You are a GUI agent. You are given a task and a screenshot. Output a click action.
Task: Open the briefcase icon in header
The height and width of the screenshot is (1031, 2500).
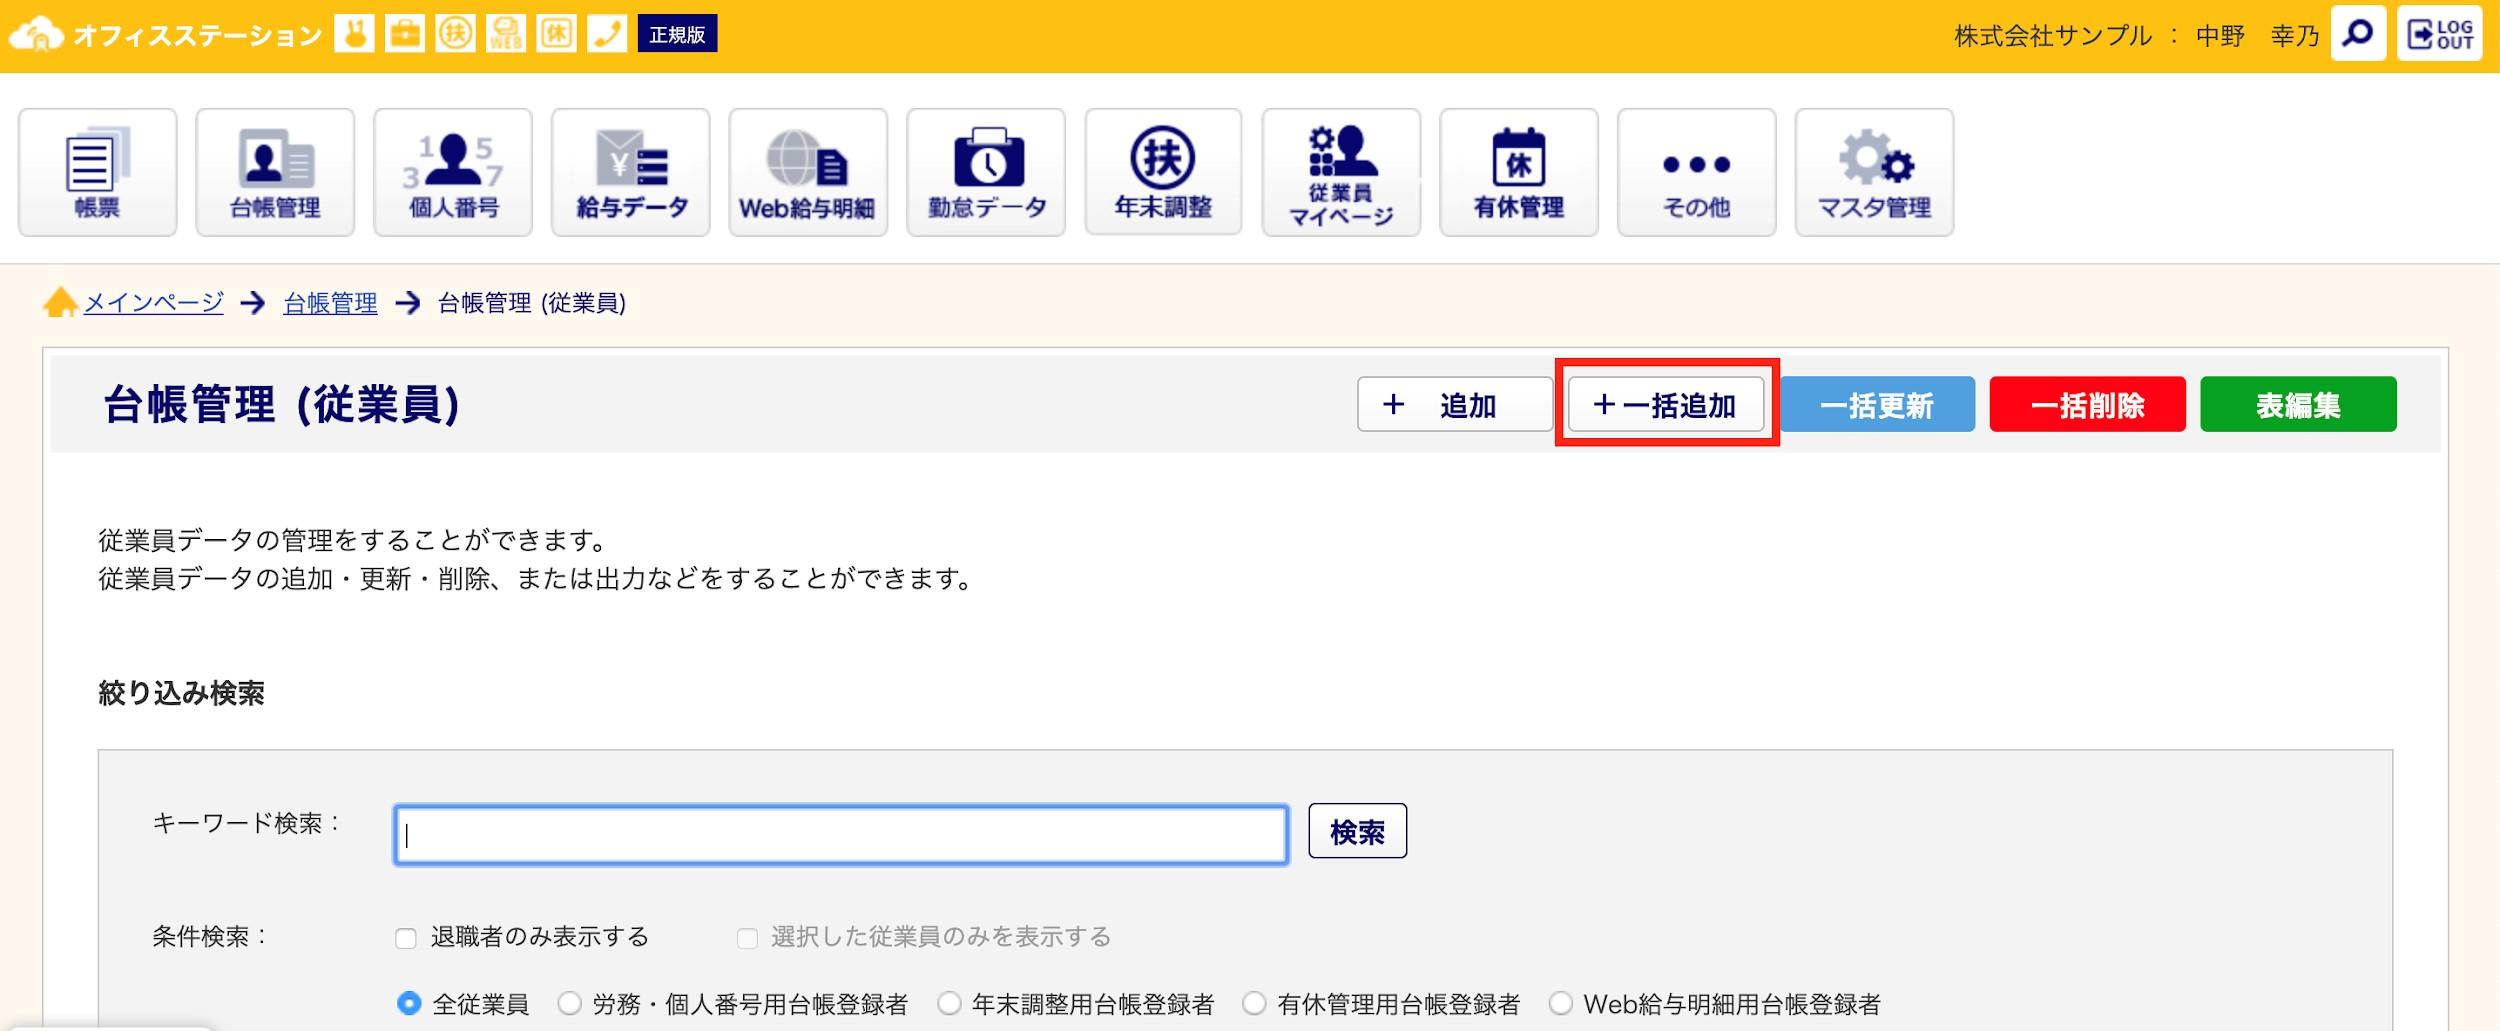[405, 34]
